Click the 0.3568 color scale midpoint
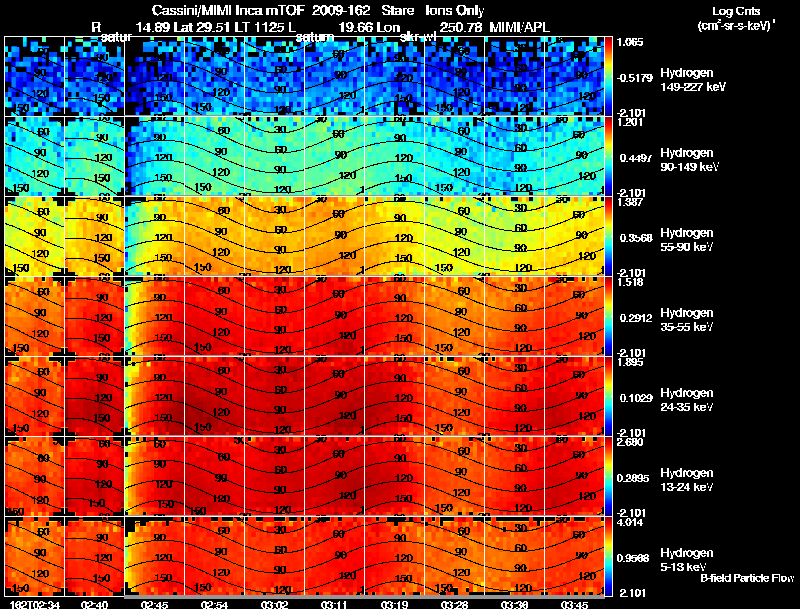 click(636, 238)
